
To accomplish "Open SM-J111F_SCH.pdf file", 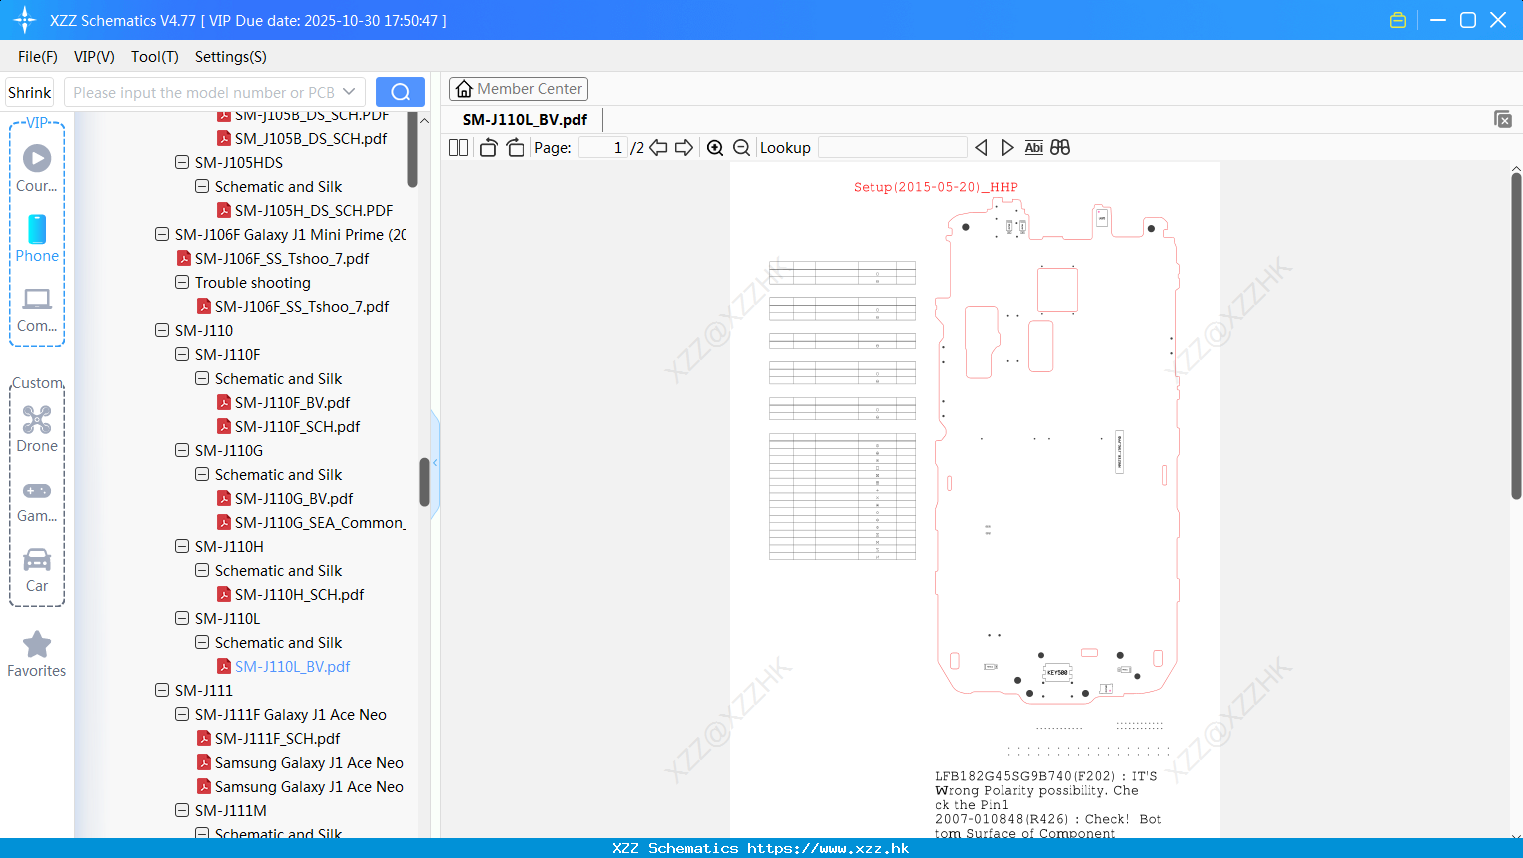I will [x=277, y=738].
